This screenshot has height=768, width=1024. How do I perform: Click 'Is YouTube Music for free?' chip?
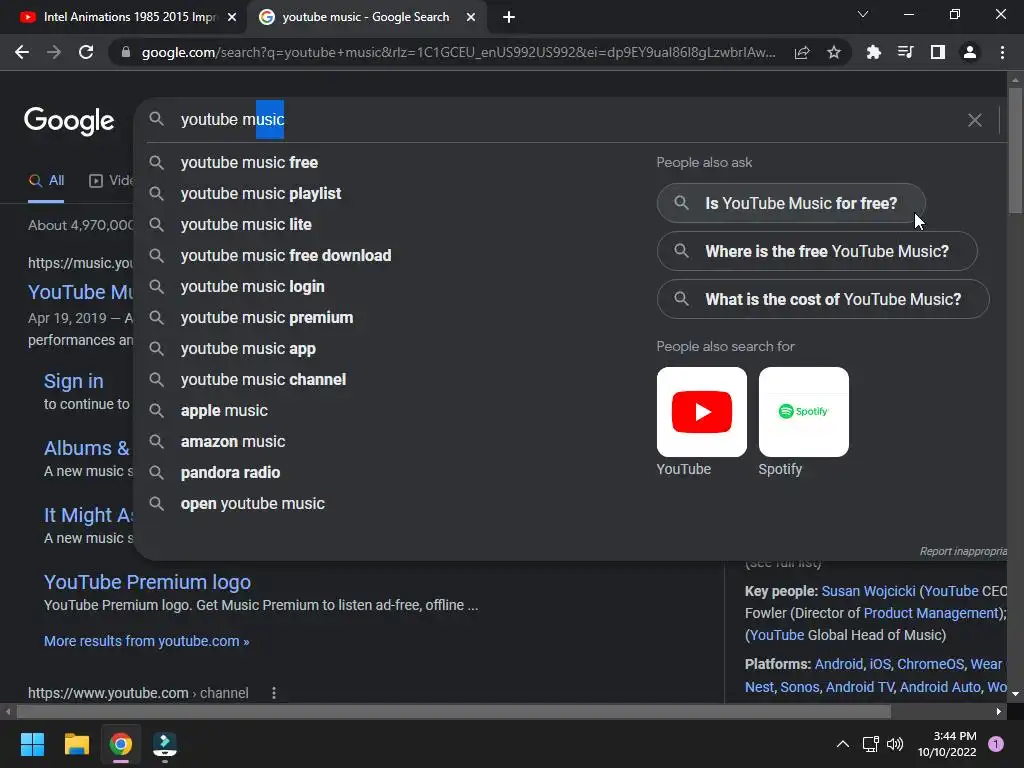point(791,203)
